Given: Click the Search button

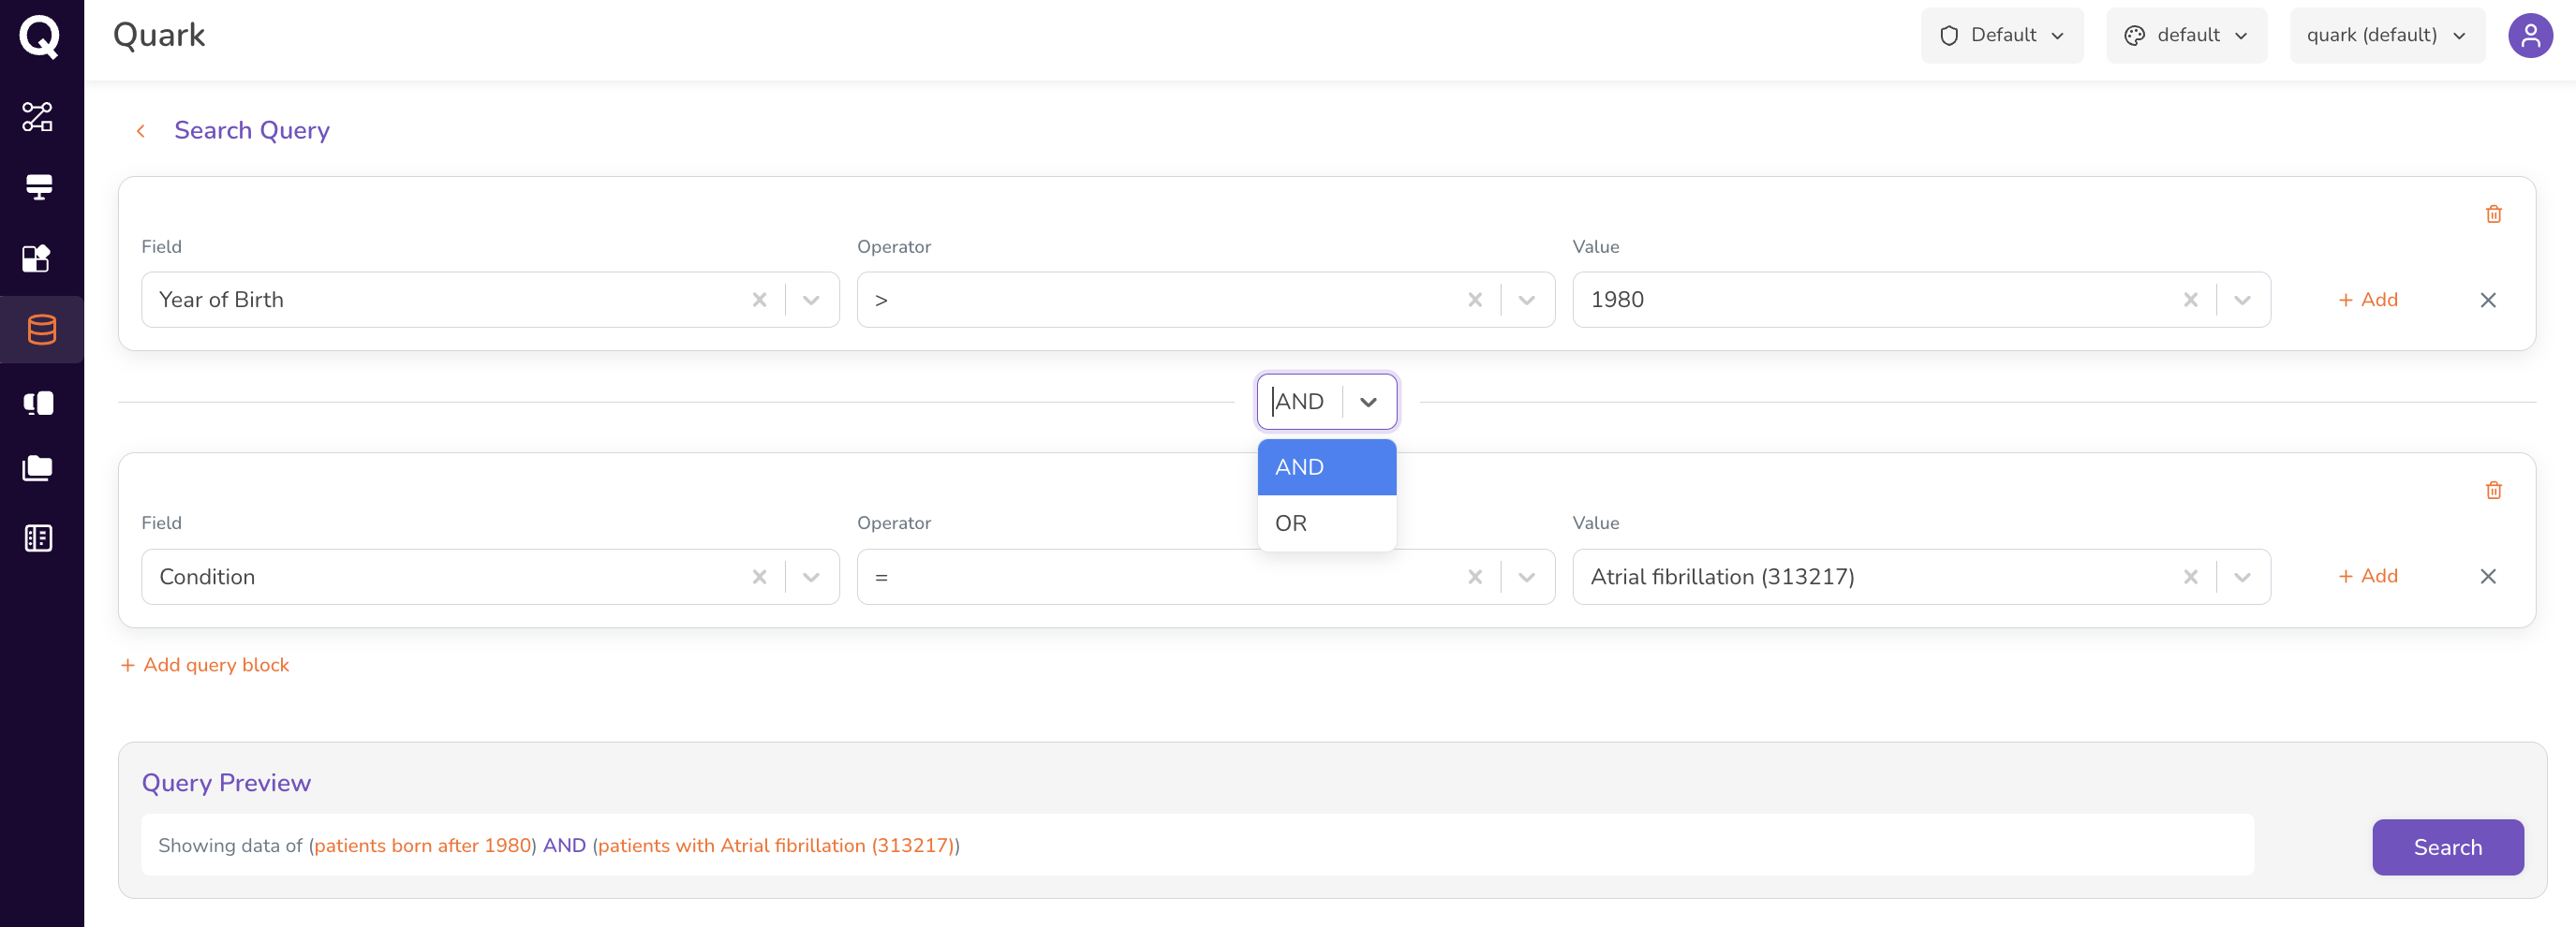Looking at the screenshot, I should tap(2447, 847).
